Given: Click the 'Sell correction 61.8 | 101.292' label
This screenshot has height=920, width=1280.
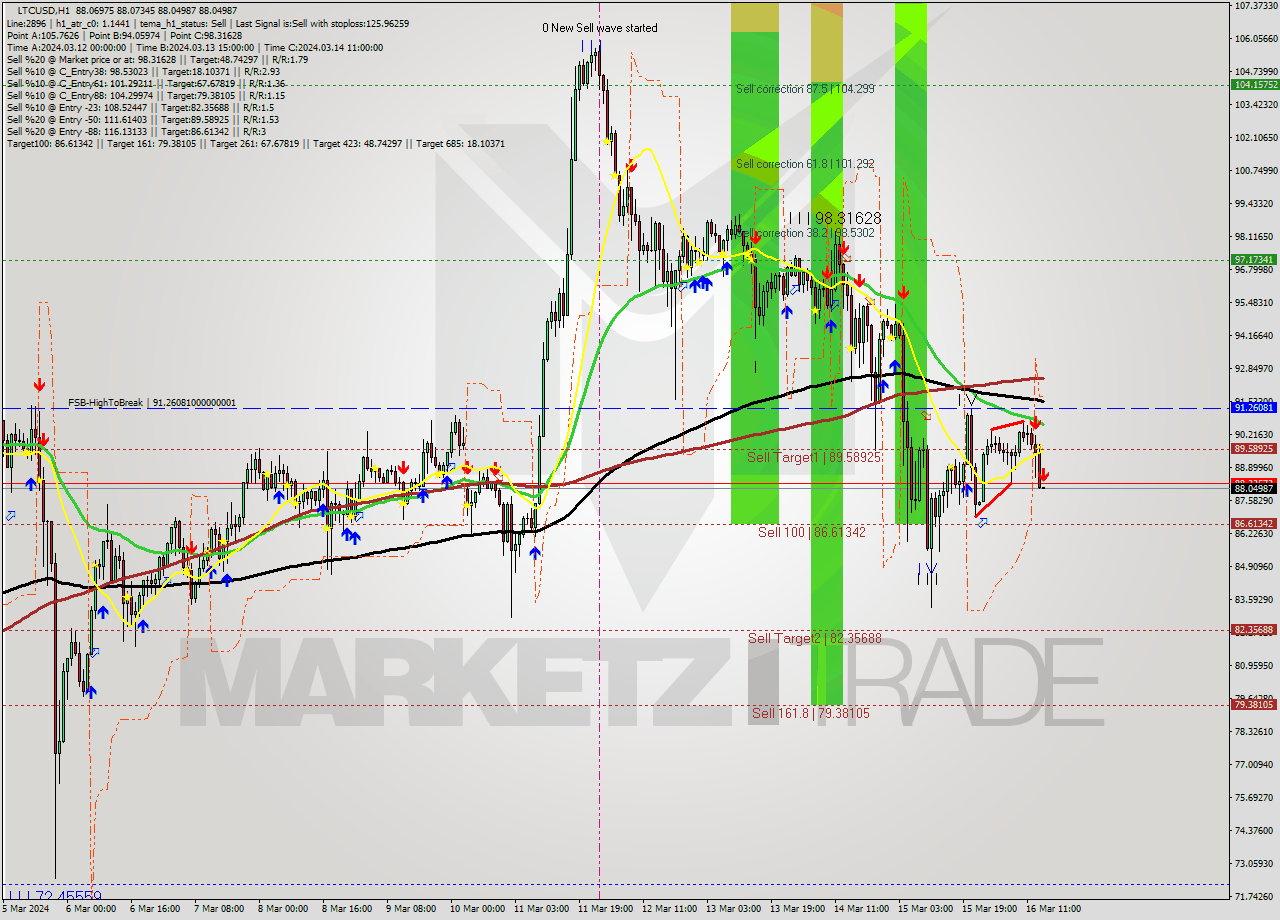Looking at the screenshot, I should 805,164.
